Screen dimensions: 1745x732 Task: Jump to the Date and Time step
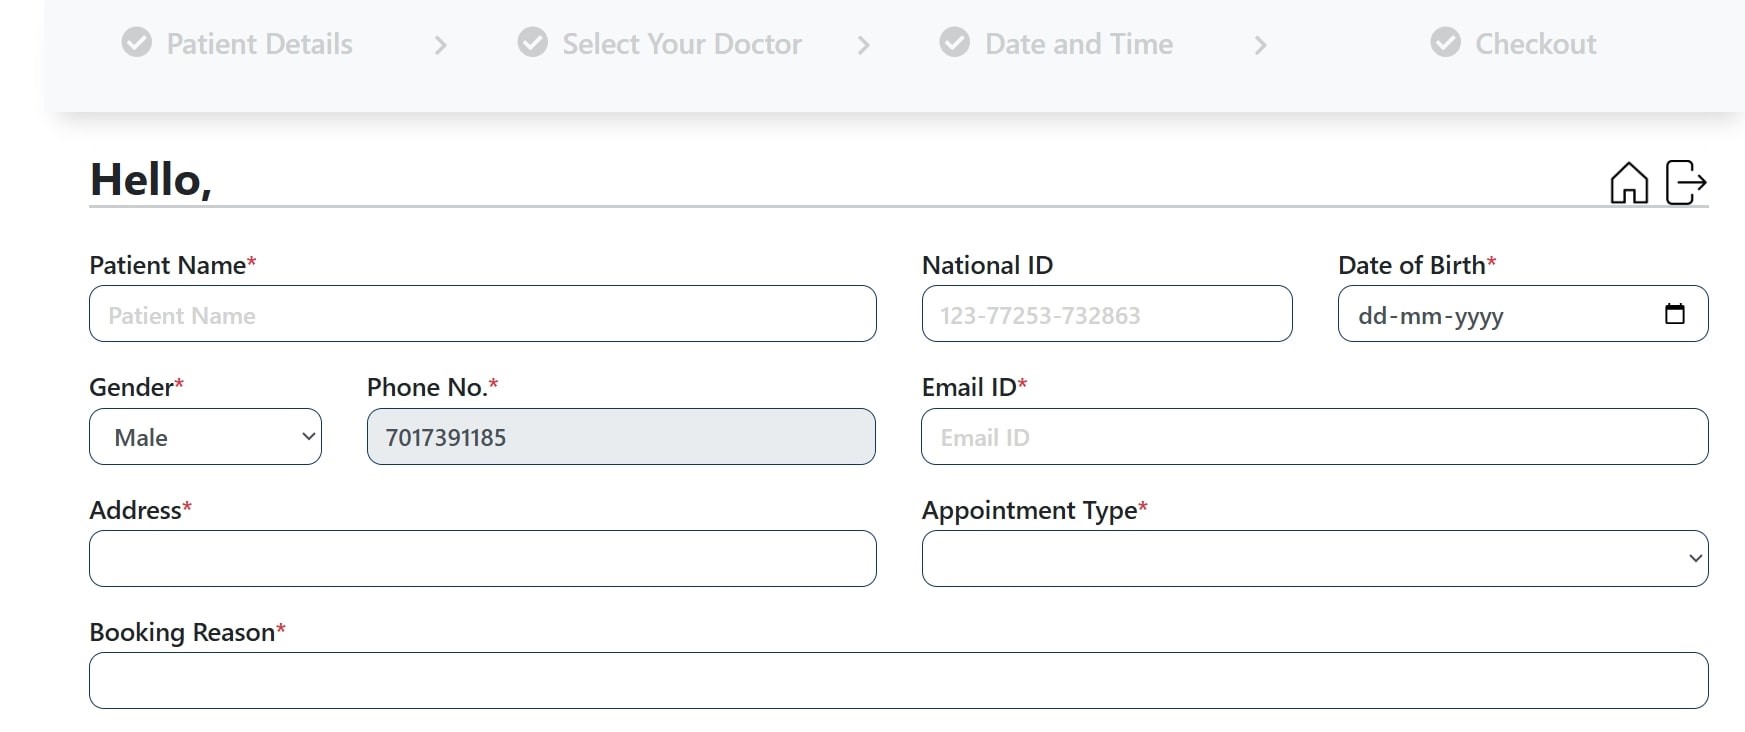[x=1078, y=44]
